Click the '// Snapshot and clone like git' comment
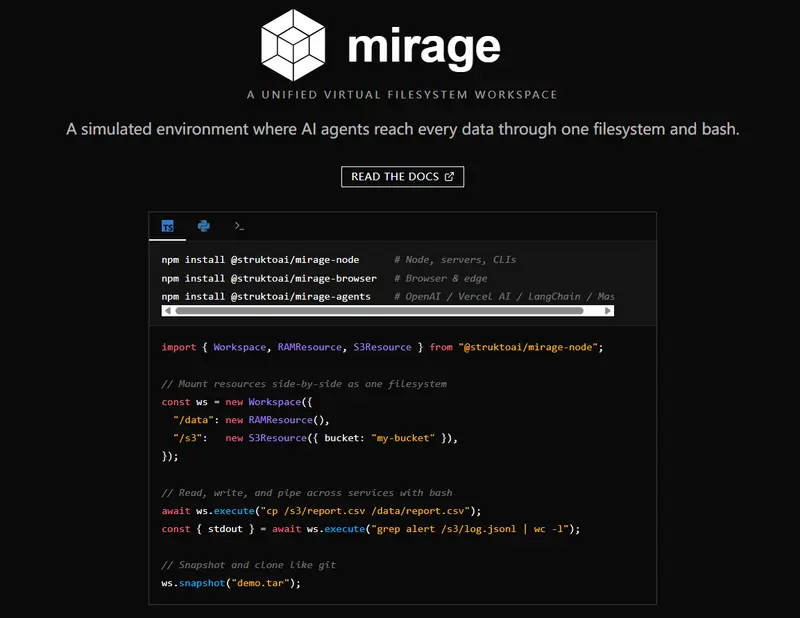800x618 pixels. coord(248,565)
